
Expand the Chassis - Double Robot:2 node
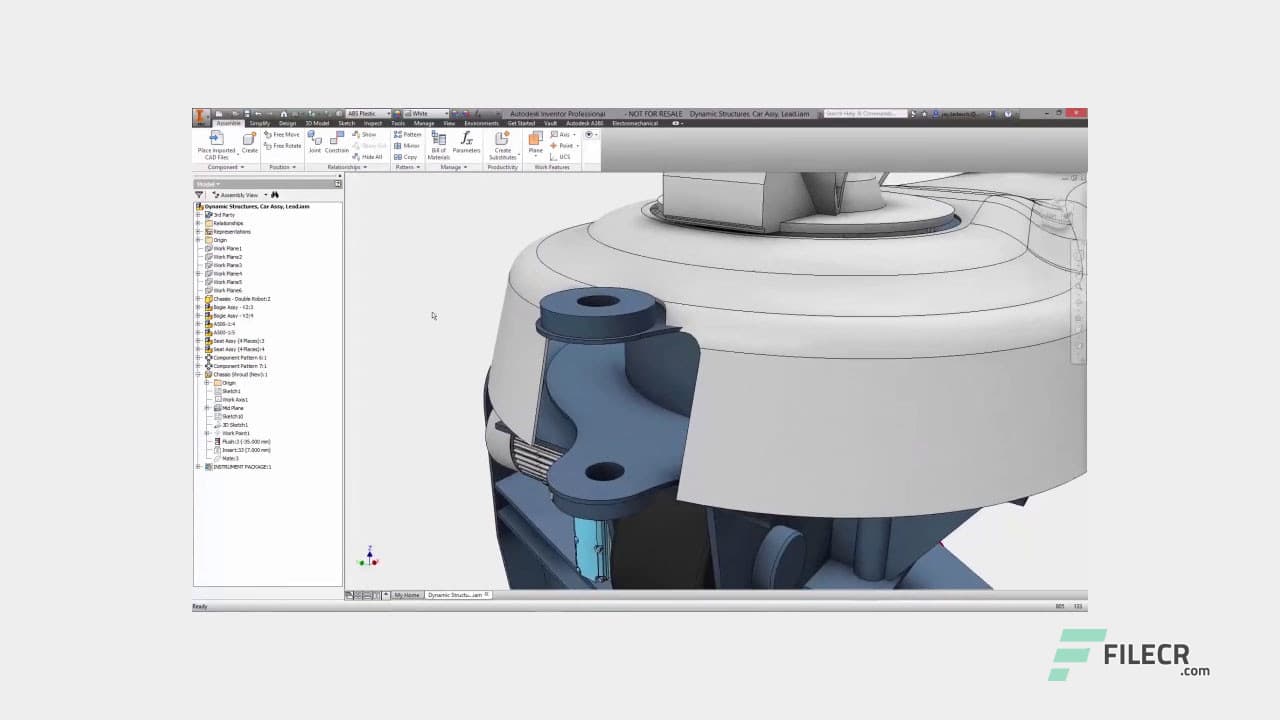click(x=199, y=298)
